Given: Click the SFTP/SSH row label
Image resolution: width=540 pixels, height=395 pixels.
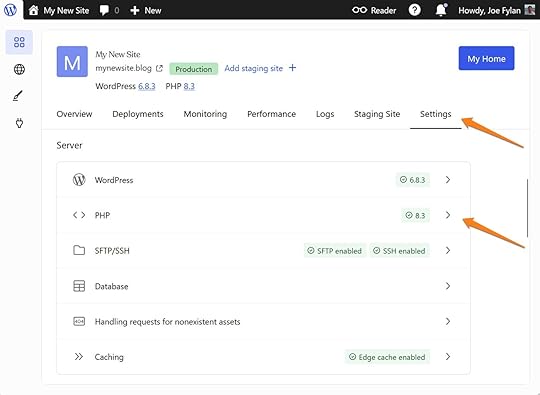Looking at the screenshot, I should 112,251.
